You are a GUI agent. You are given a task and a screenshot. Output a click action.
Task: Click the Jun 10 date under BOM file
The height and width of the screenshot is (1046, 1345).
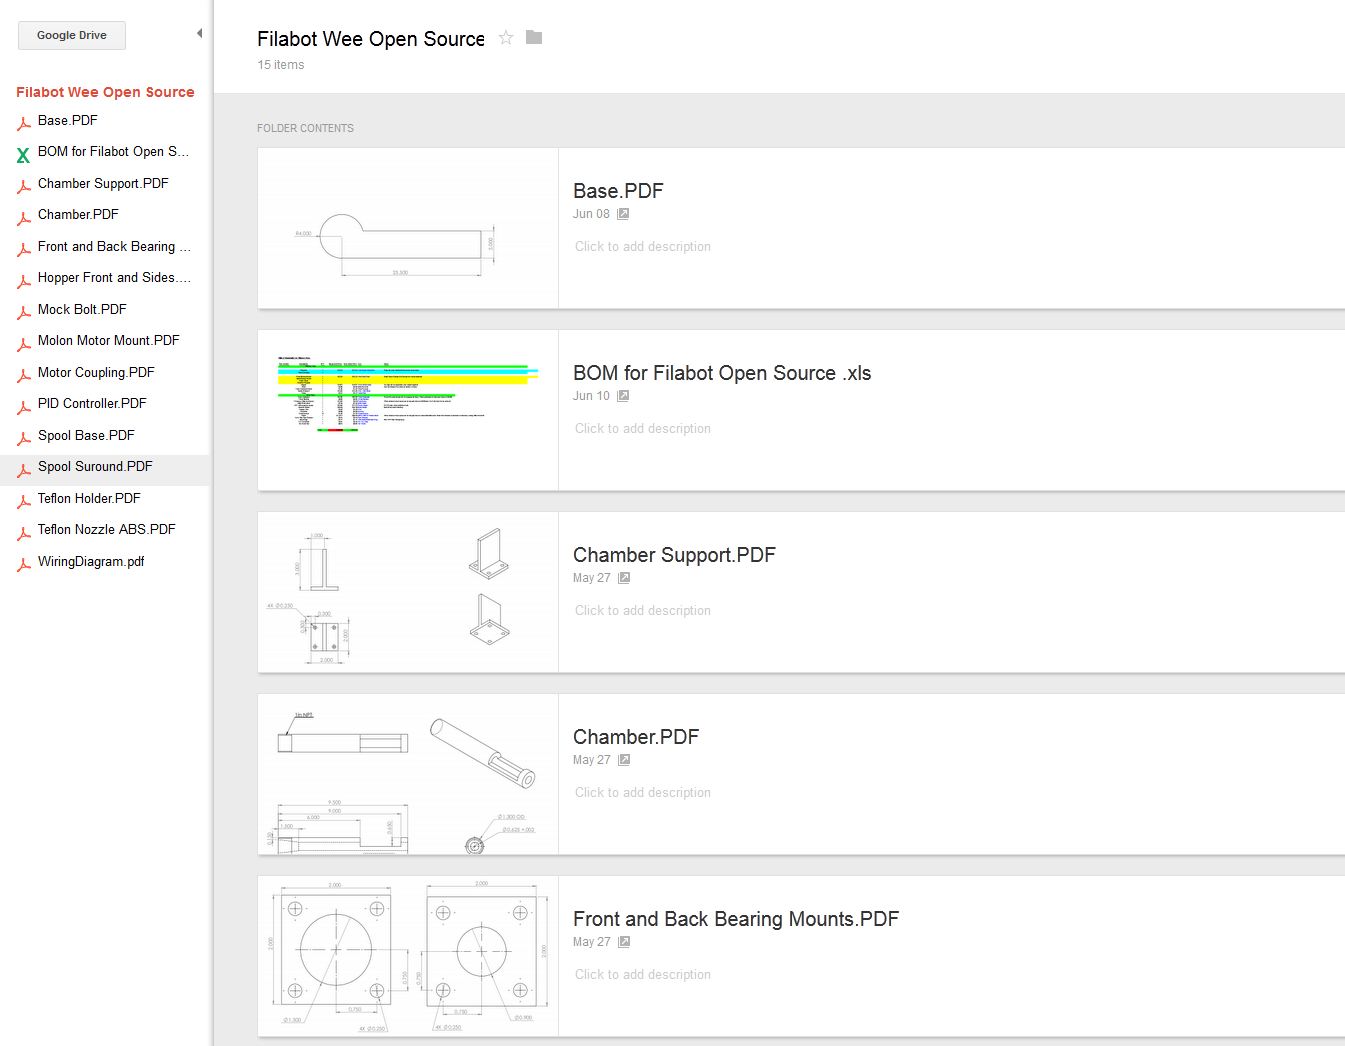point(591,396)
